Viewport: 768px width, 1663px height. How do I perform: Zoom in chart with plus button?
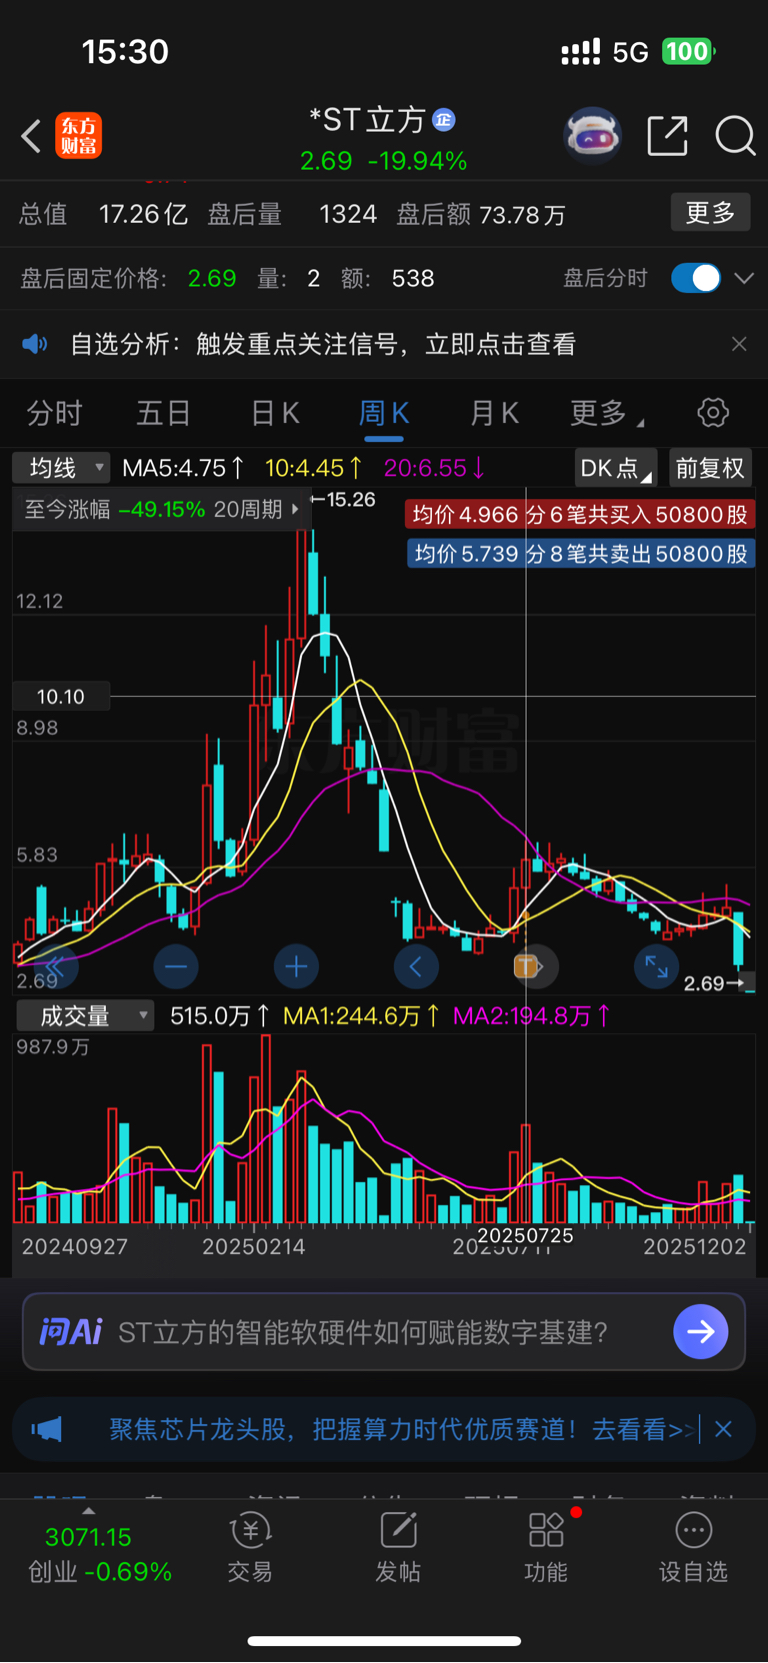point(296,966)
